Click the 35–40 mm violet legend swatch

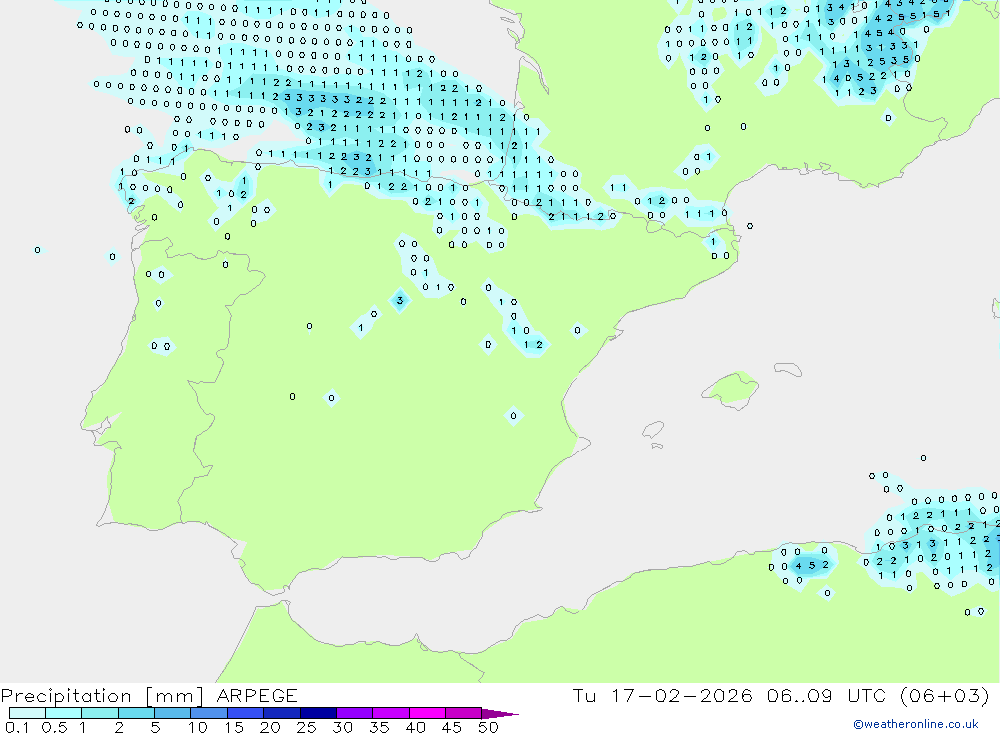(391, 713)
